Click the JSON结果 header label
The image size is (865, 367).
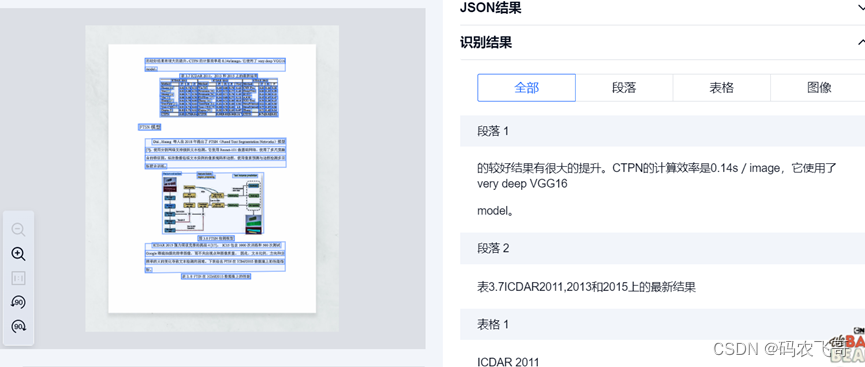coord(490,8)
